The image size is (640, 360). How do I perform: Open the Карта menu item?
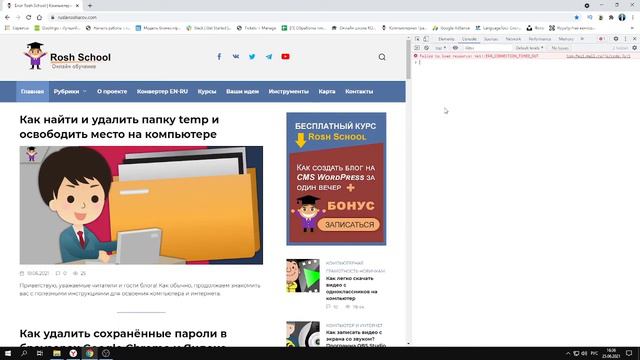(x=327, y=91)
